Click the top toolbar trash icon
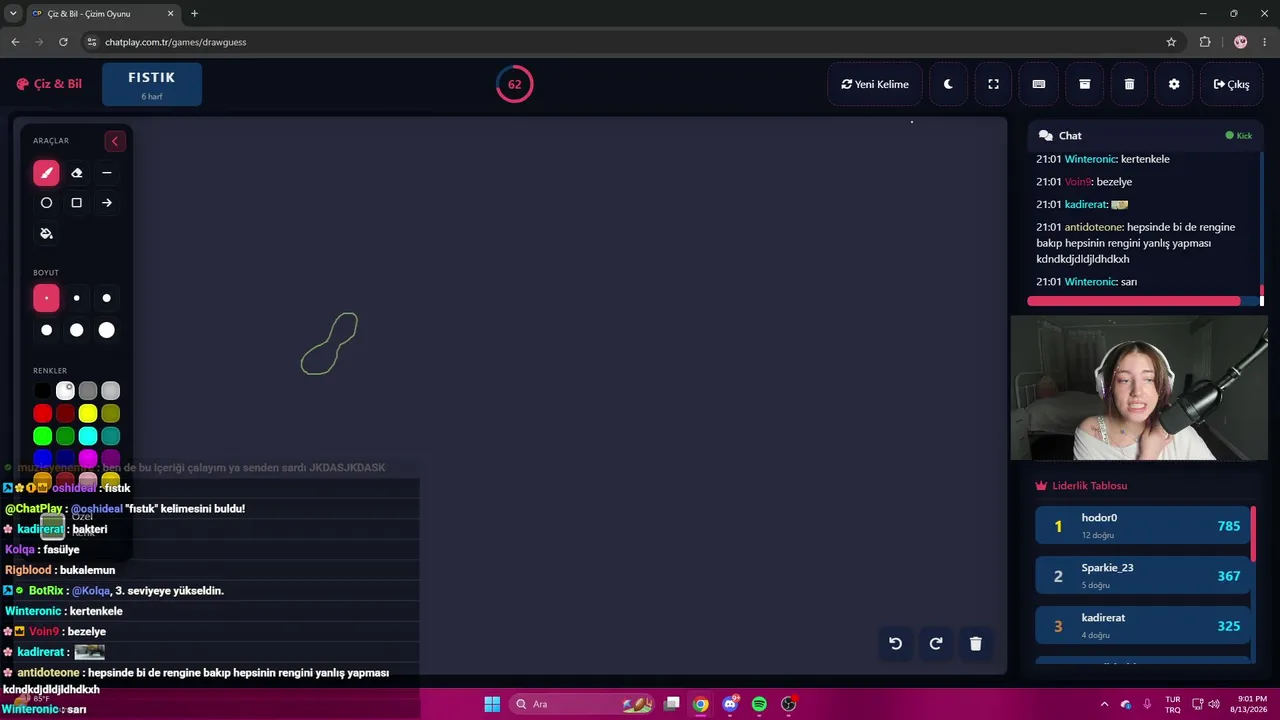 (1129, 84)
